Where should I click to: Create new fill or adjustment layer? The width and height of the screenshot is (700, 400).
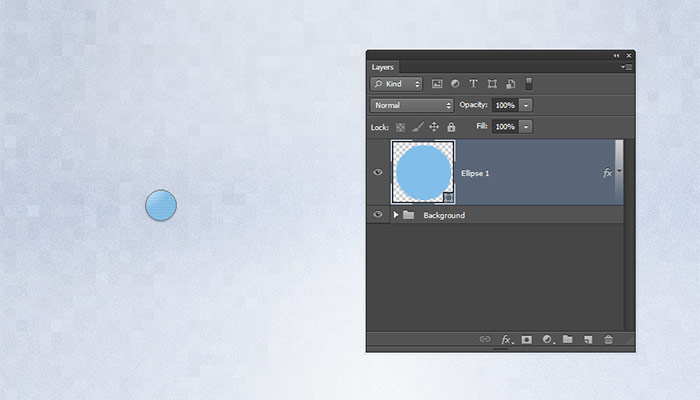coord(548,340)
